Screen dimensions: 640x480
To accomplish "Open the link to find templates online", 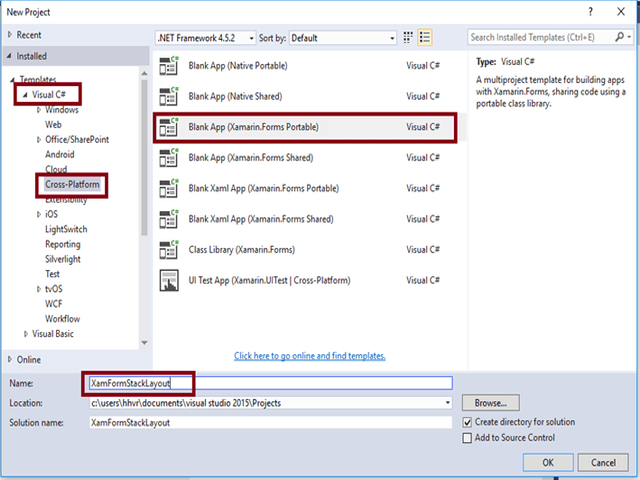I will (310, 356).
